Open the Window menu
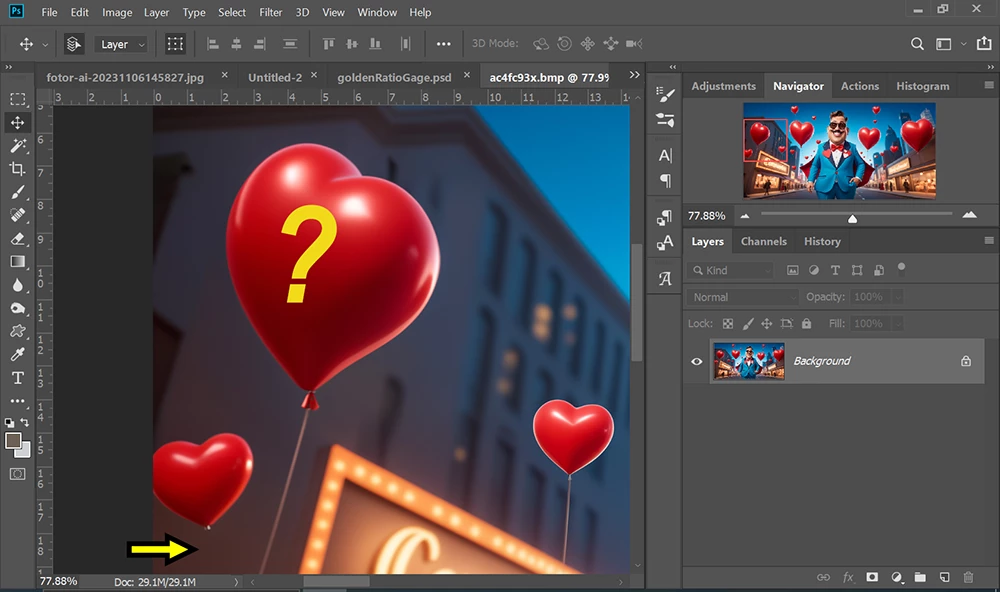Viewport: 1000px width, 592px height. coord(377,12)
